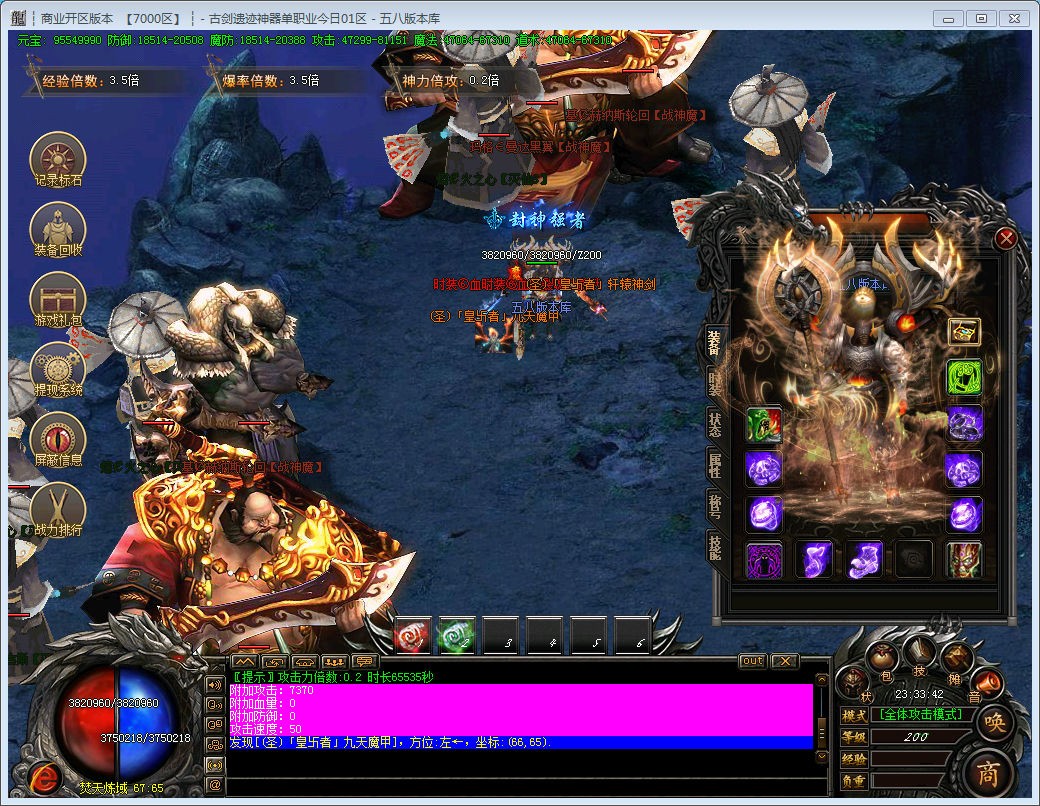Open the speech bubble chat tab
The height and width of the screenshot is (806, 1040).
[x=364, y=661]
